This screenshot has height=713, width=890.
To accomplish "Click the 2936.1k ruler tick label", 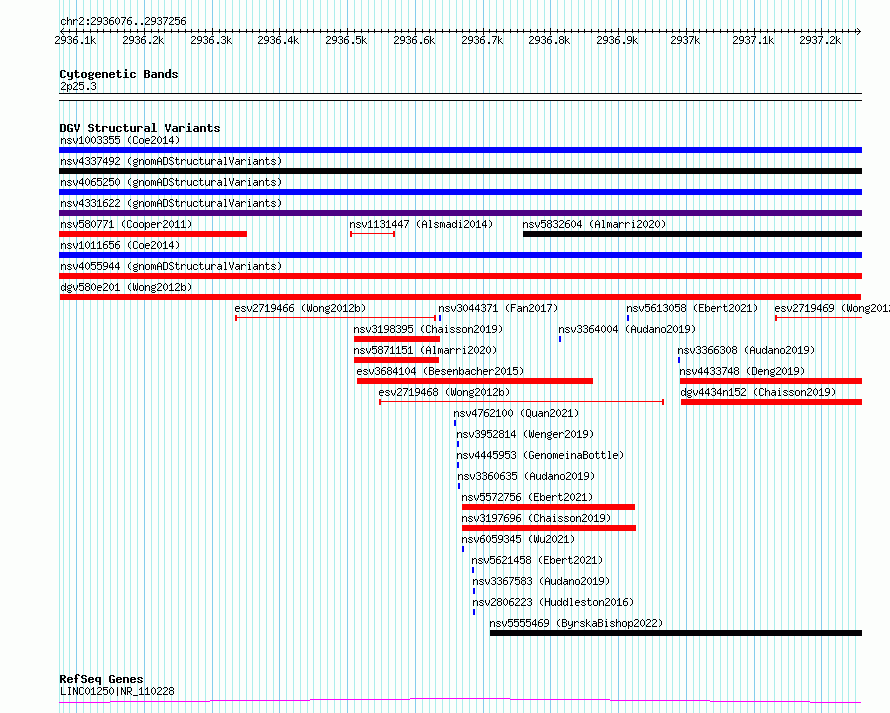I will click(75, 40).
